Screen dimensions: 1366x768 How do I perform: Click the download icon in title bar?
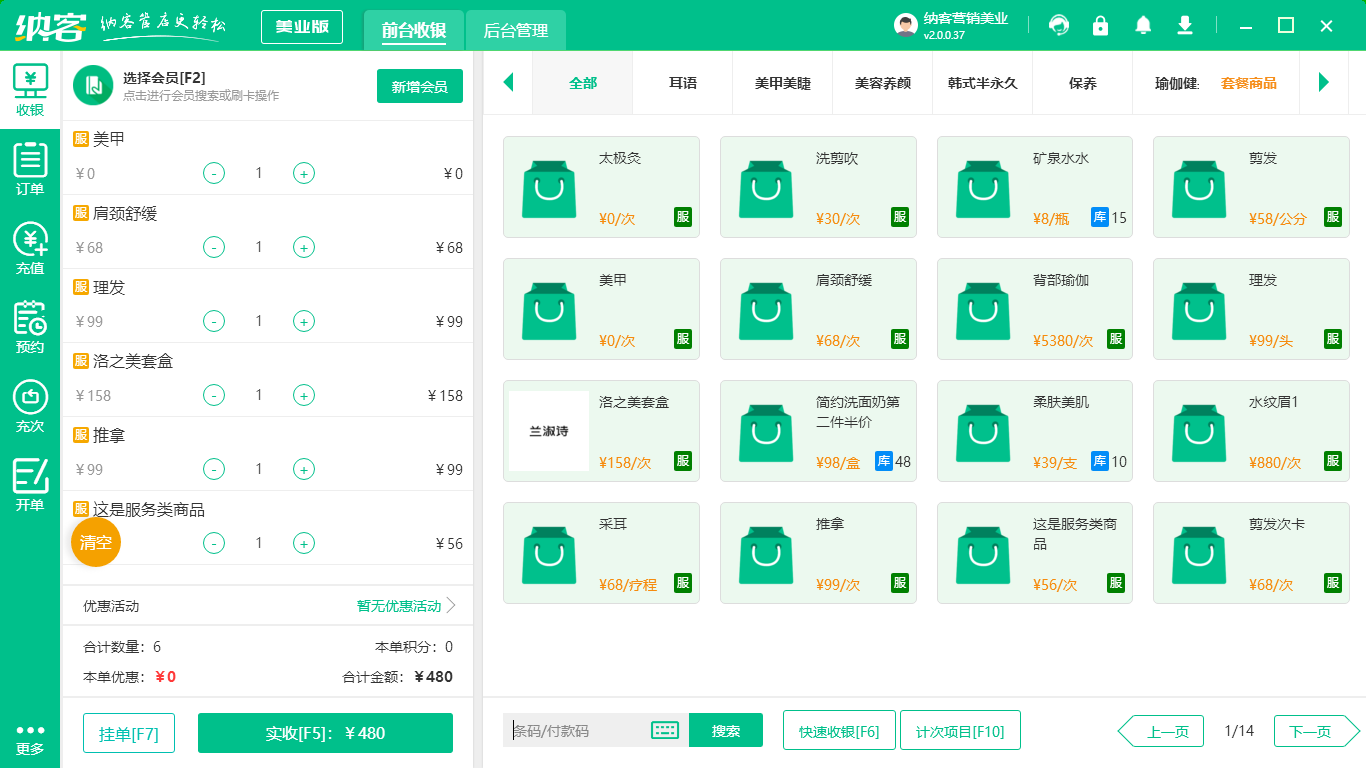[x=1185, y=25]
